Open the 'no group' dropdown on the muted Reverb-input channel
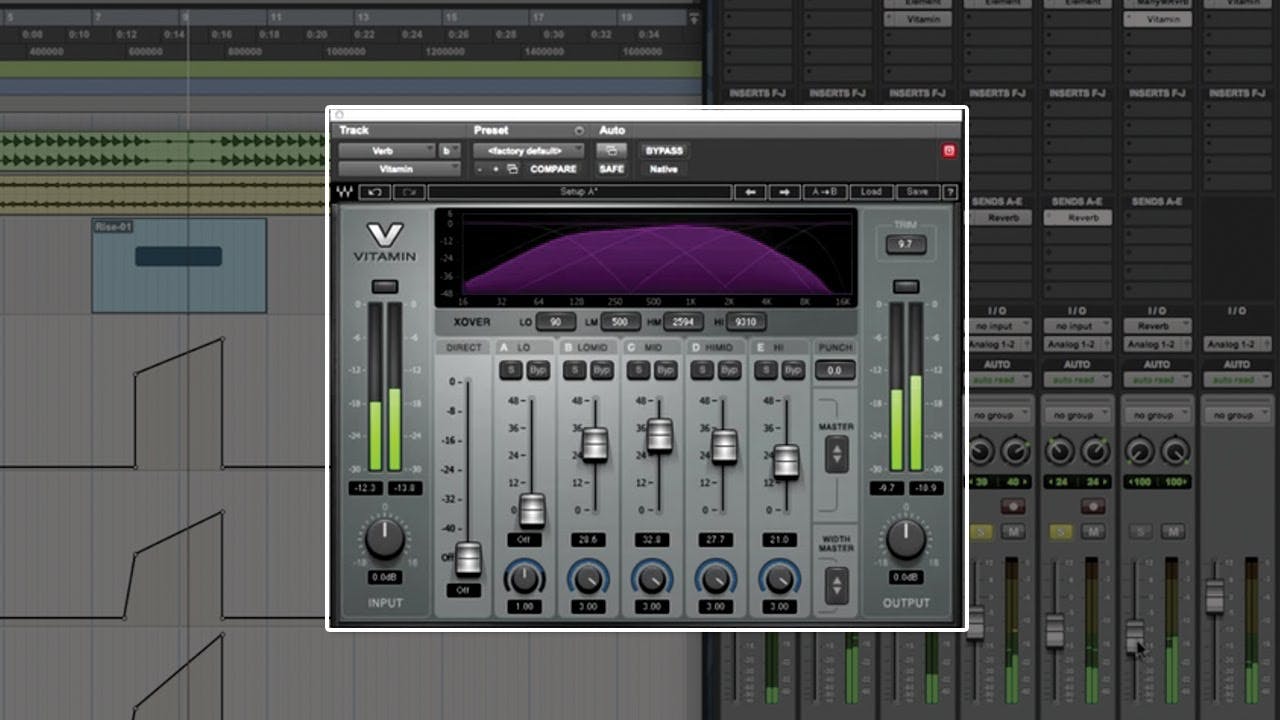 pos(1156,415)
